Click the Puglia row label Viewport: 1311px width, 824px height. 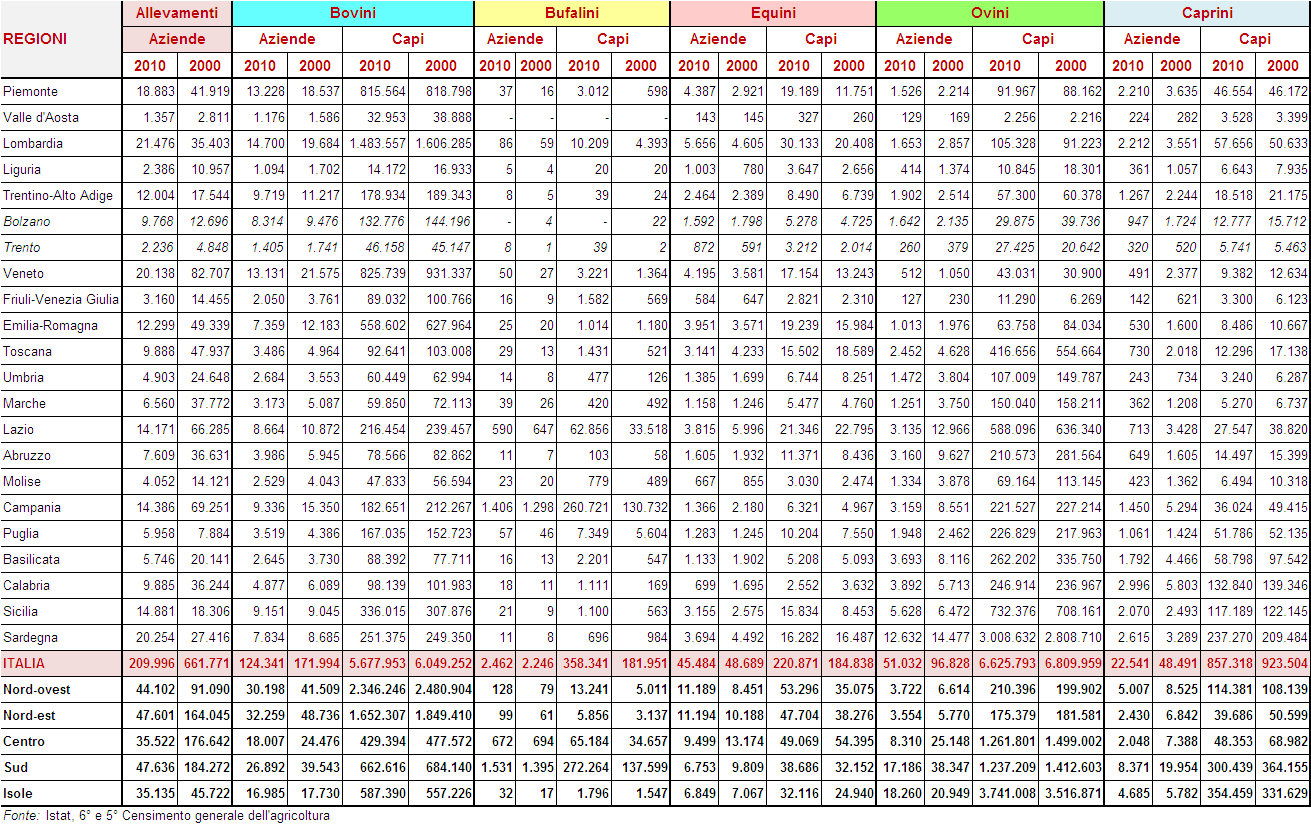[x=22, y=534]
